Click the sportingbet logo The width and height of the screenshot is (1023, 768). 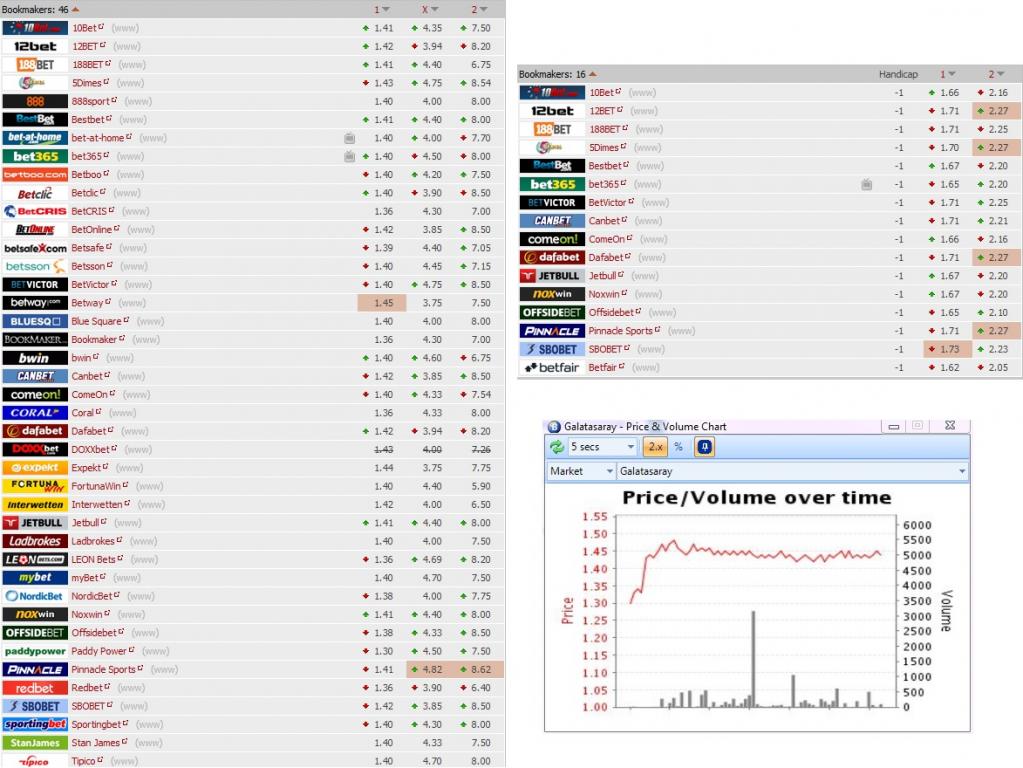click(35, 724)
